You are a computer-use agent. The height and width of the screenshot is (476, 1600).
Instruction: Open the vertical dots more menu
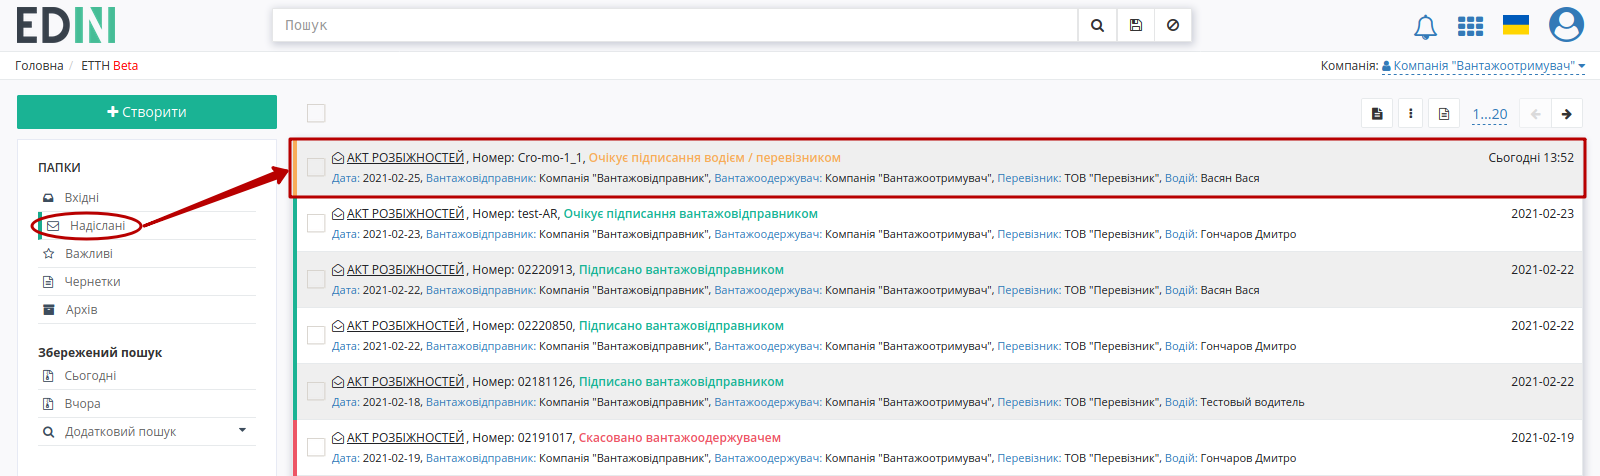click(1410, 114)
